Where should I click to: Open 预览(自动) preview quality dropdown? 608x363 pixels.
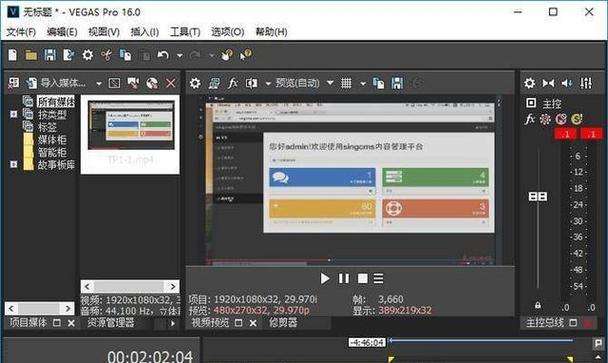point(304,83)
